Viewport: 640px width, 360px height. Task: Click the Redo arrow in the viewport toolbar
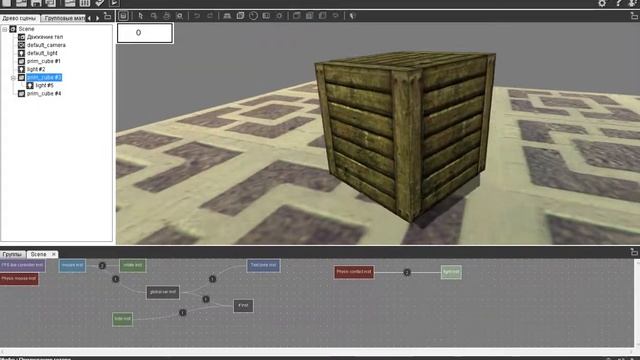pos(210,16)
